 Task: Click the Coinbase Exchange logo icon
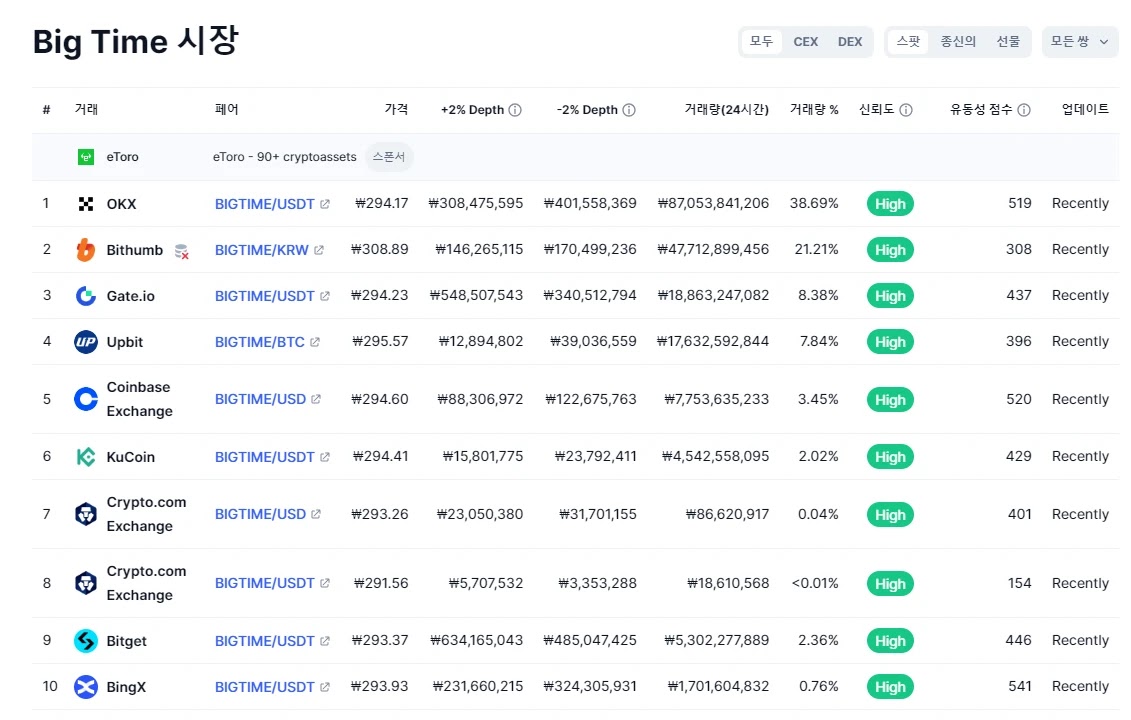pos(86,399)
